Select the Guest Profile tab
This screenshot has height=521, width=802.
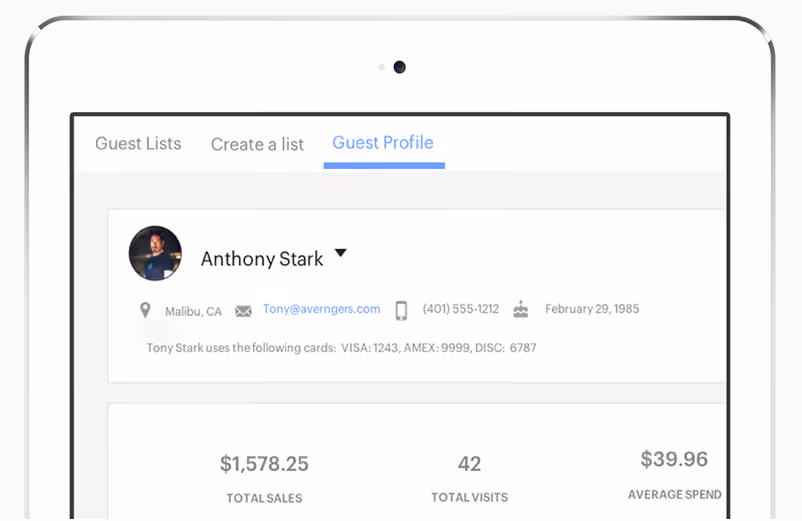click(x=383, y=143)
